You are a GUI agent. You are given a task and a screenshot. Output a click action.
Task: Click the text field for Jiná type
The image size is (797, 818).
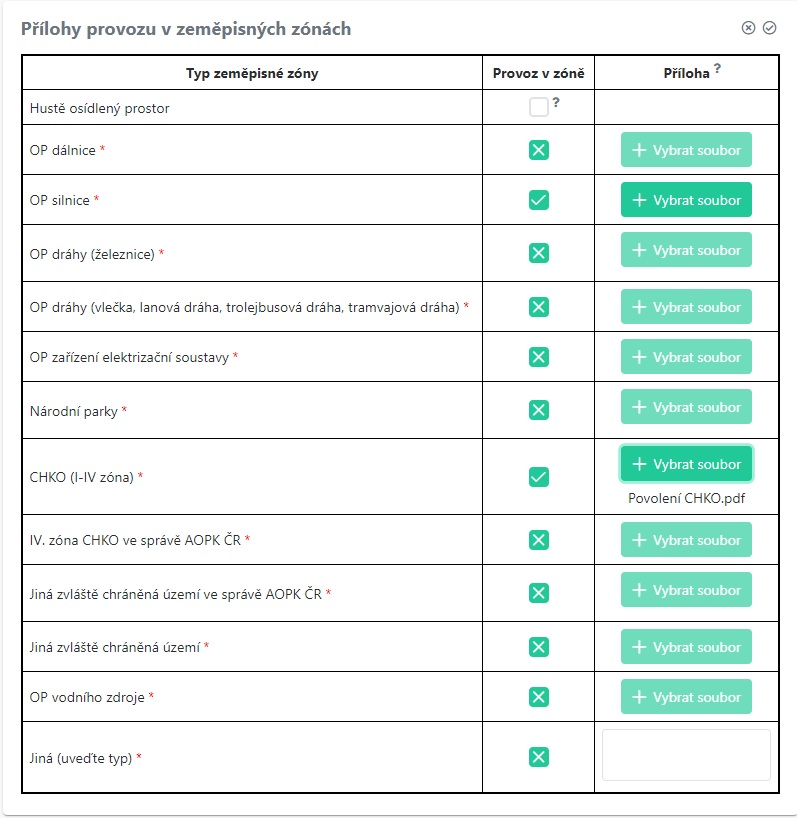coord(686,755)
